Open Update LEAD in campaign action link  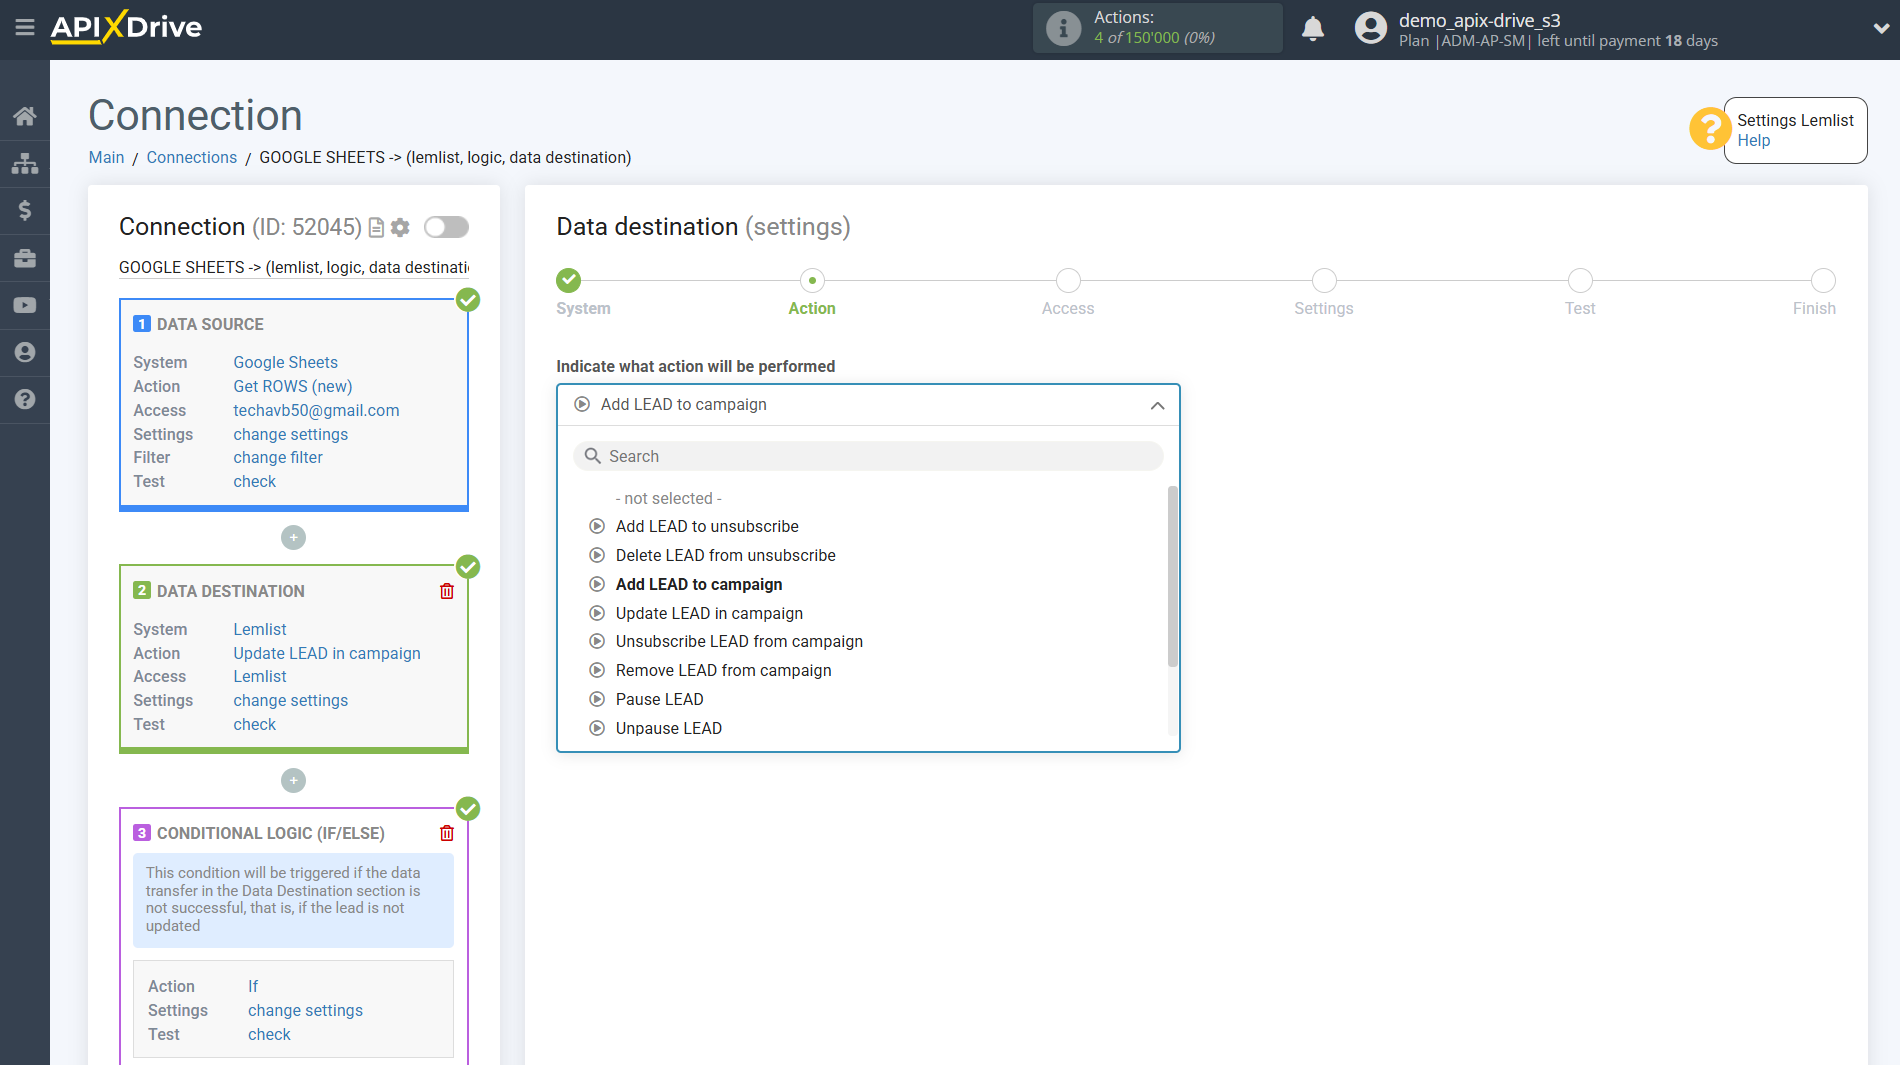(327, 653)
